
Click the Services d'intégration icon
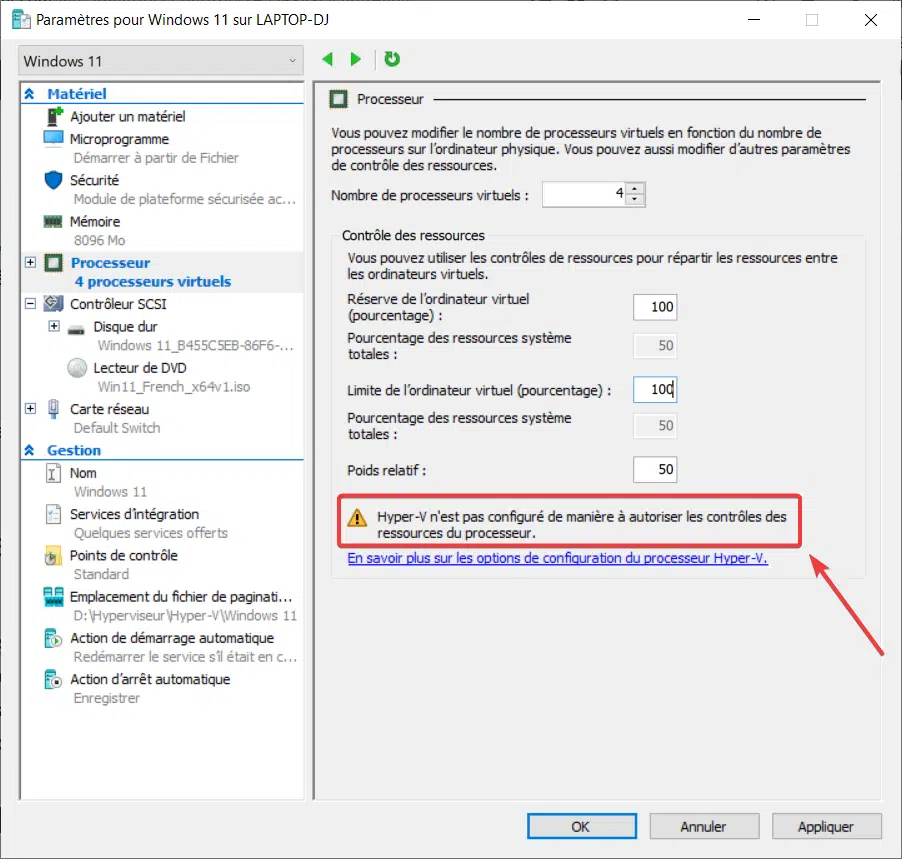(53, 514)
